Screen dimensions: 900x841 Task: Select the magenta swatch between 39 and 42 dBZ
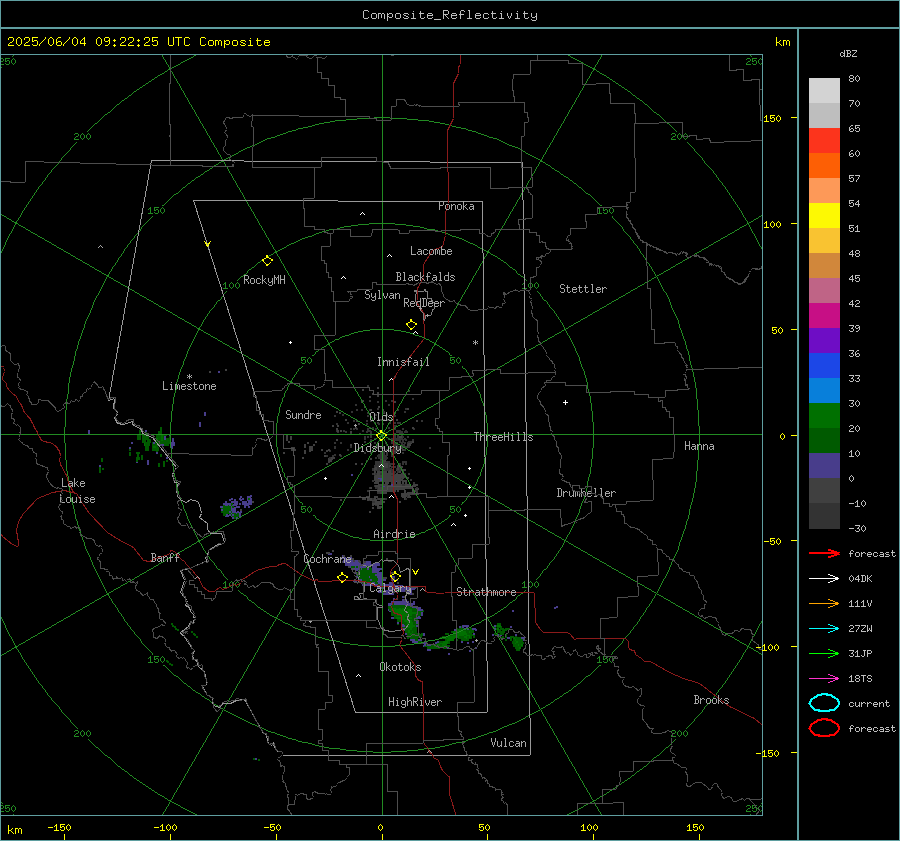[824, 316]
